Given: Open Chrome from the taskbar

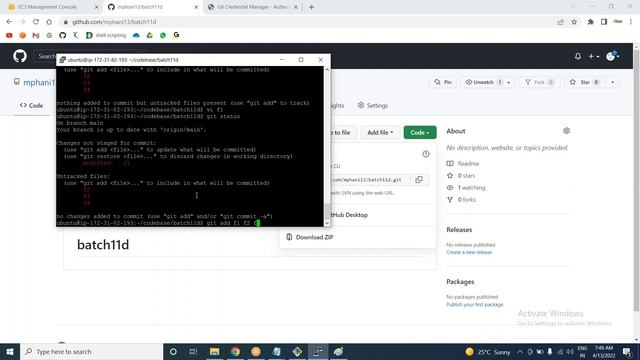Looking at the screenshot, I should (x=235, y=351).
